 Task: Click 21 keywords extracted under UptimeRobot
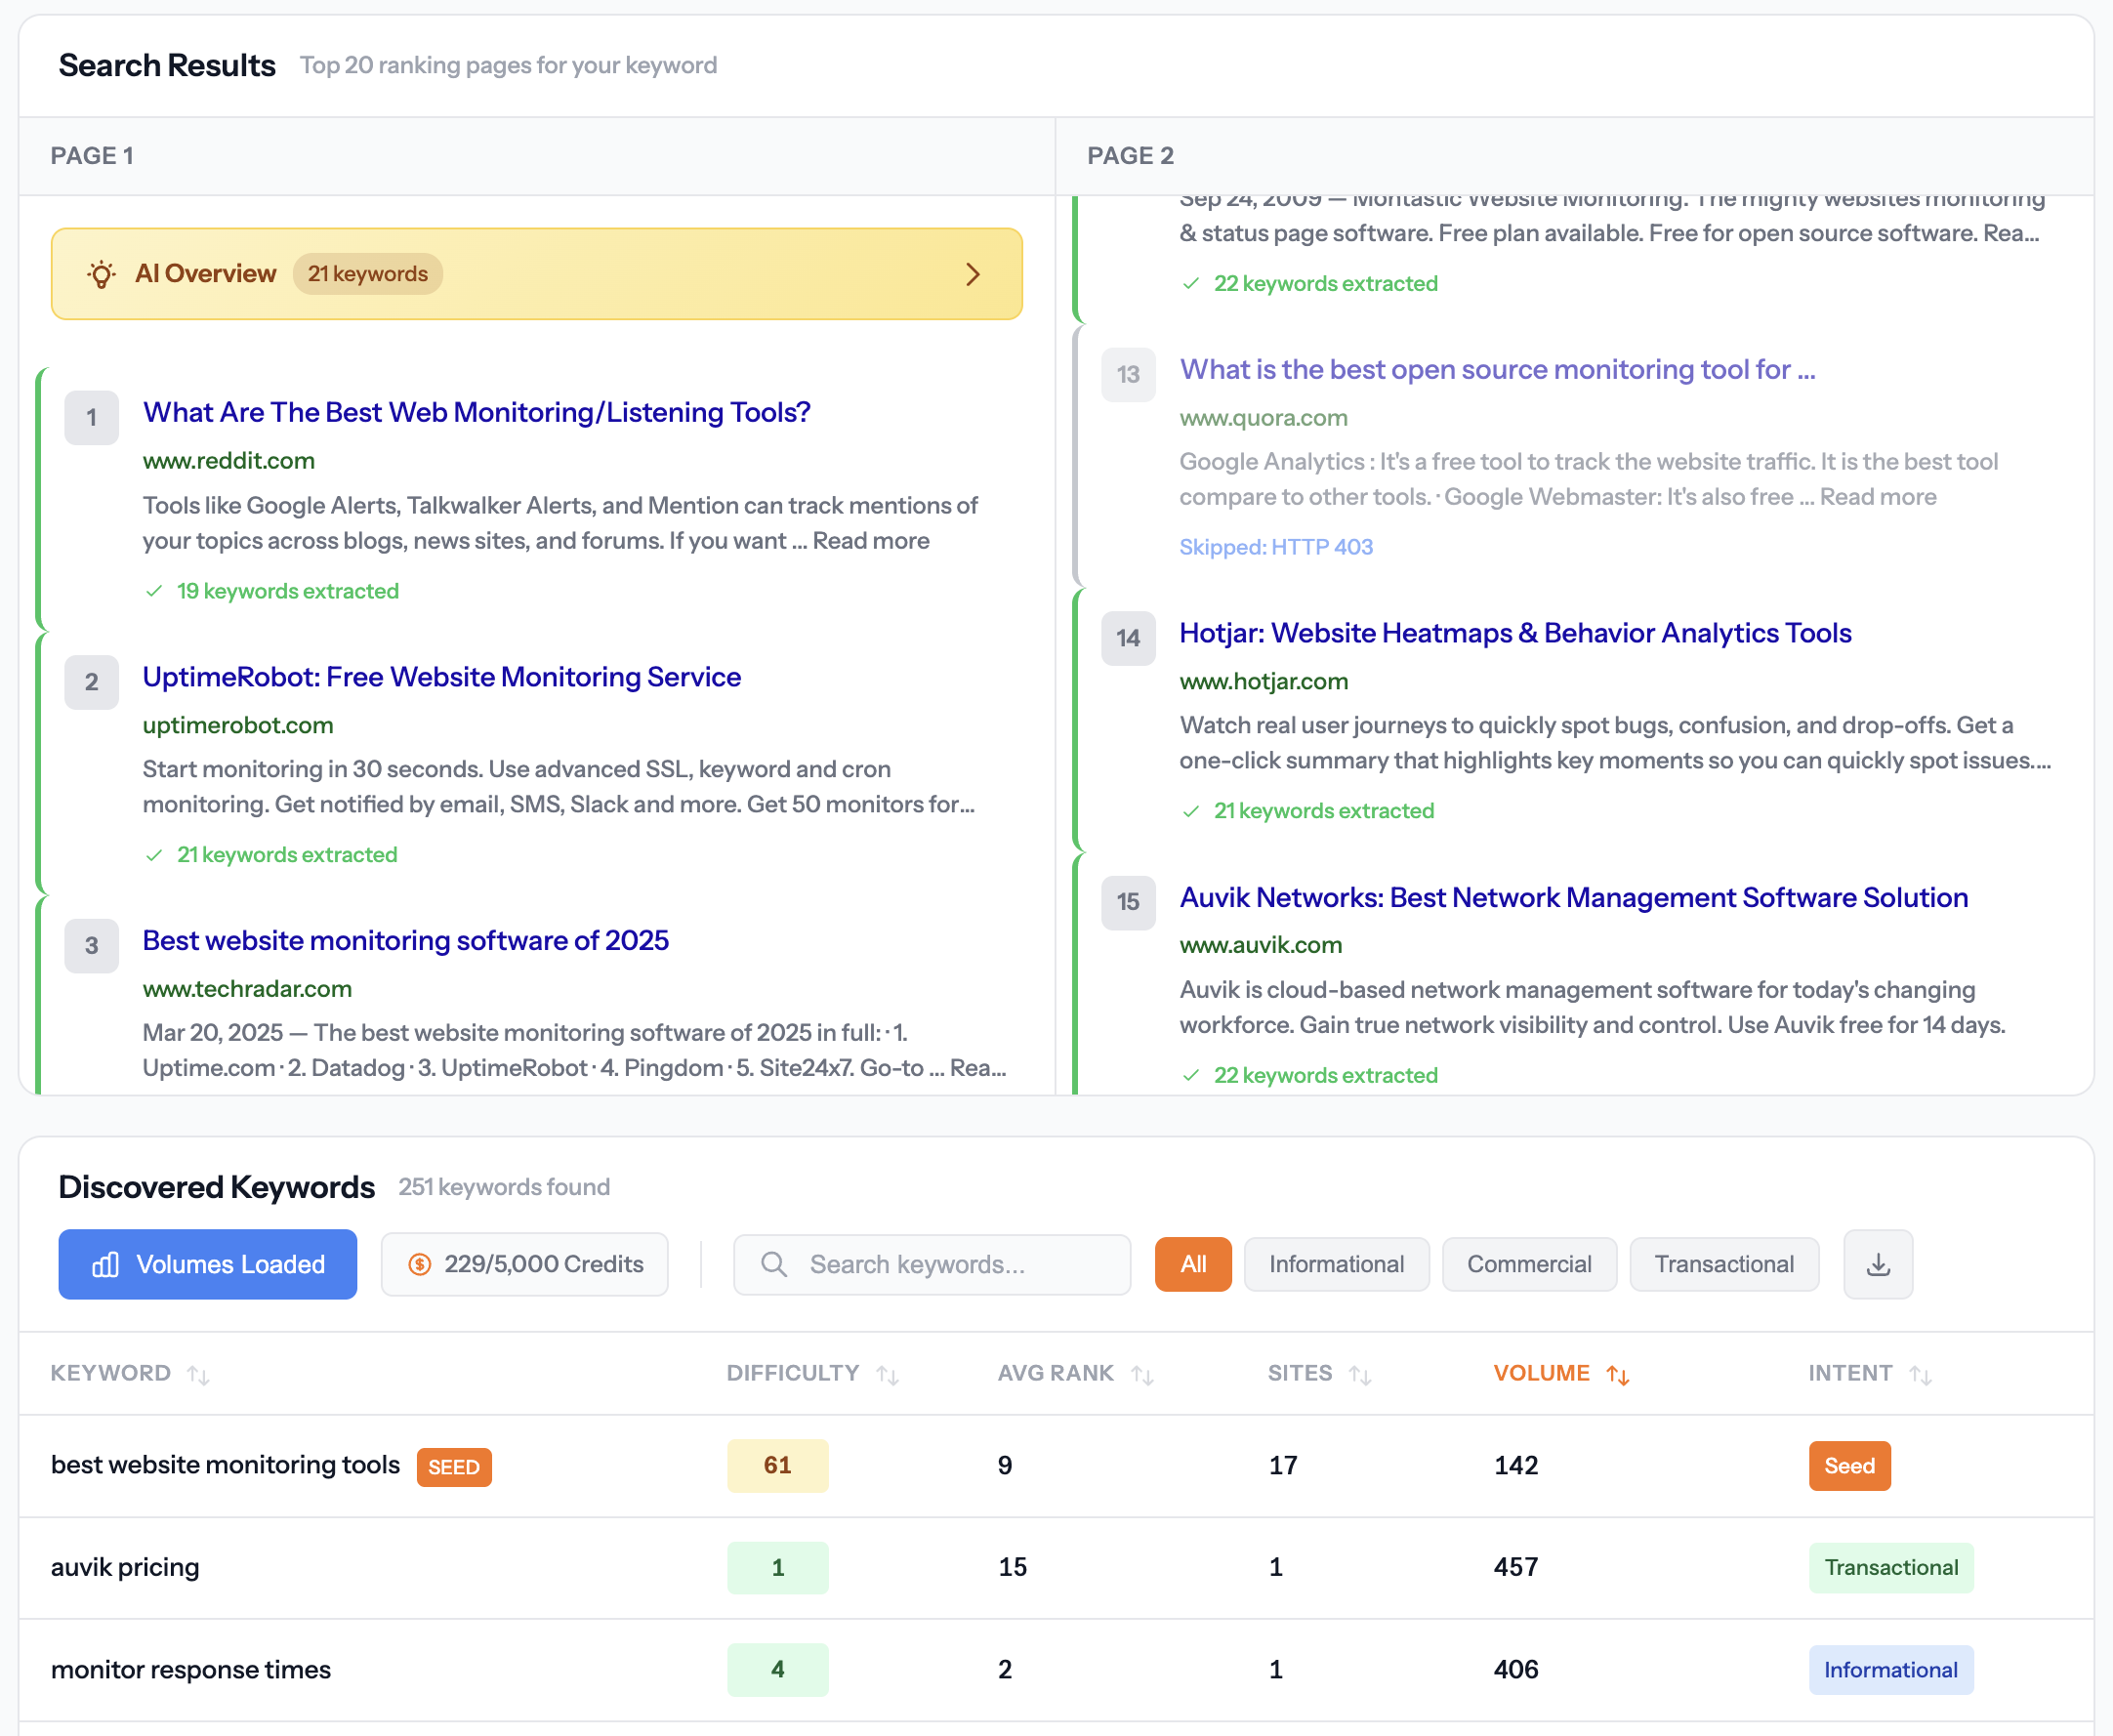[x=287, y=855]
